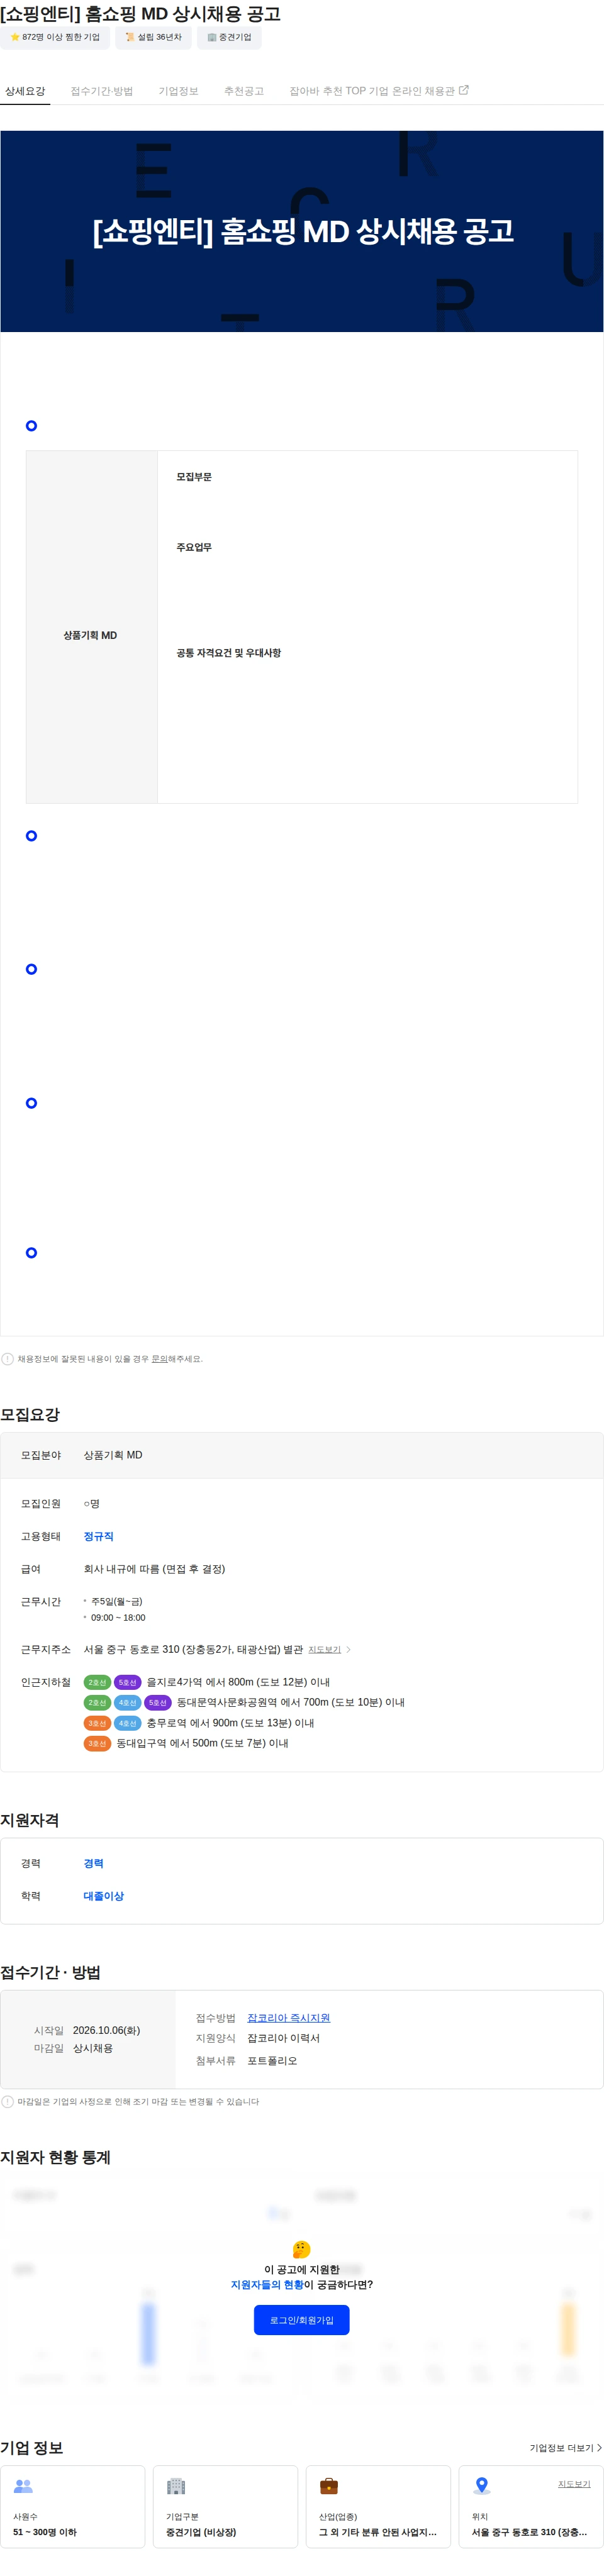Click 그 외 기타 분류 안된 사업지 text
604x2576 pixels.
click(x=378, y=2532)
